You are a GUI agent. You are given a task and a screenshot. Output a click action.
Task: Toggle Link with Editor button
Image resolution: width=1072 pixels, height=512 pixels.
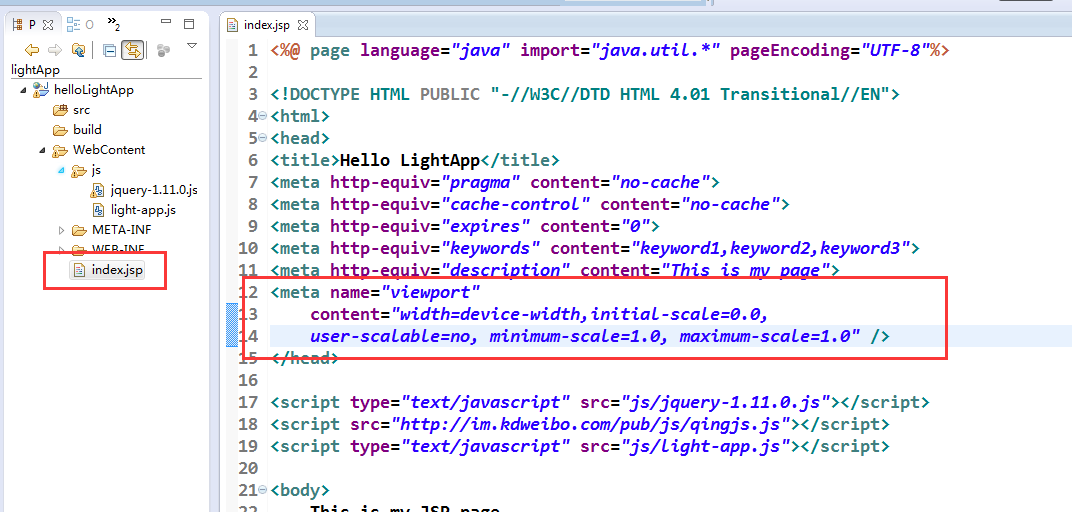[132, 49]
